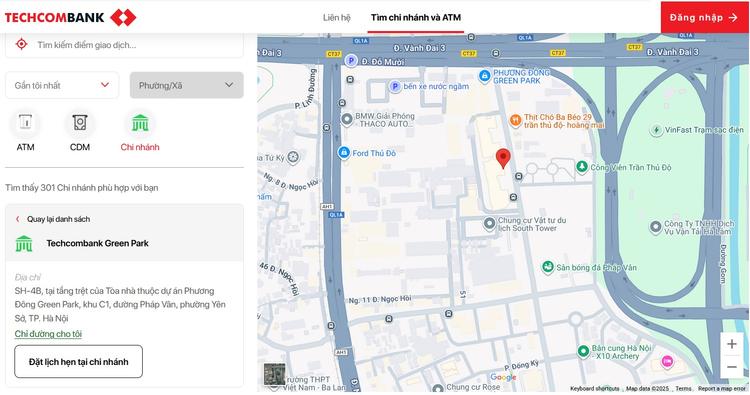Click Thịt Chó Ba Béo restaurant marker
This screenshot has width=750, height=395.
pyautogui.click(x=515, y=121)
